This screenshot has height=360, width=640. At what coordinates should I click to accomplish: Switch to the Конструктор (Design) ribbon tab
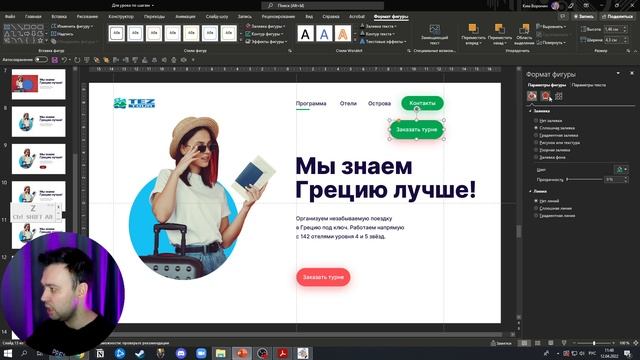tap(121, 17)
